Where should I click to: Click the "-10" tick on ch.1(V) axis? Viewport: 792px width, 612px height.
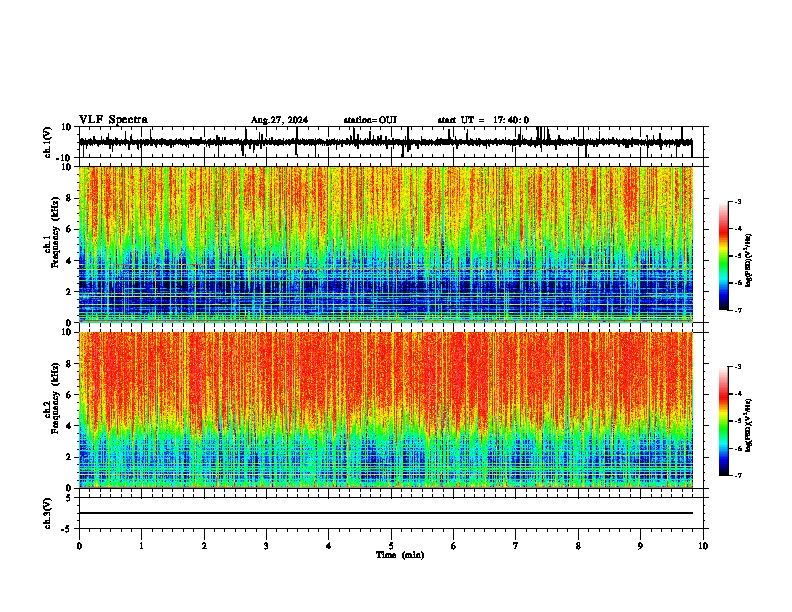click(x=64, y=157)
